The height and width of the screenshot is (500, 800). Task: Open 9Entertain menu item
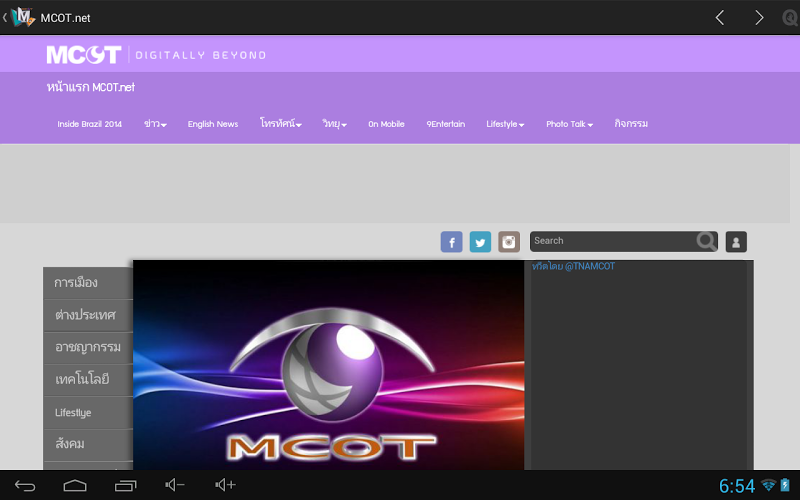pos(445,124)
